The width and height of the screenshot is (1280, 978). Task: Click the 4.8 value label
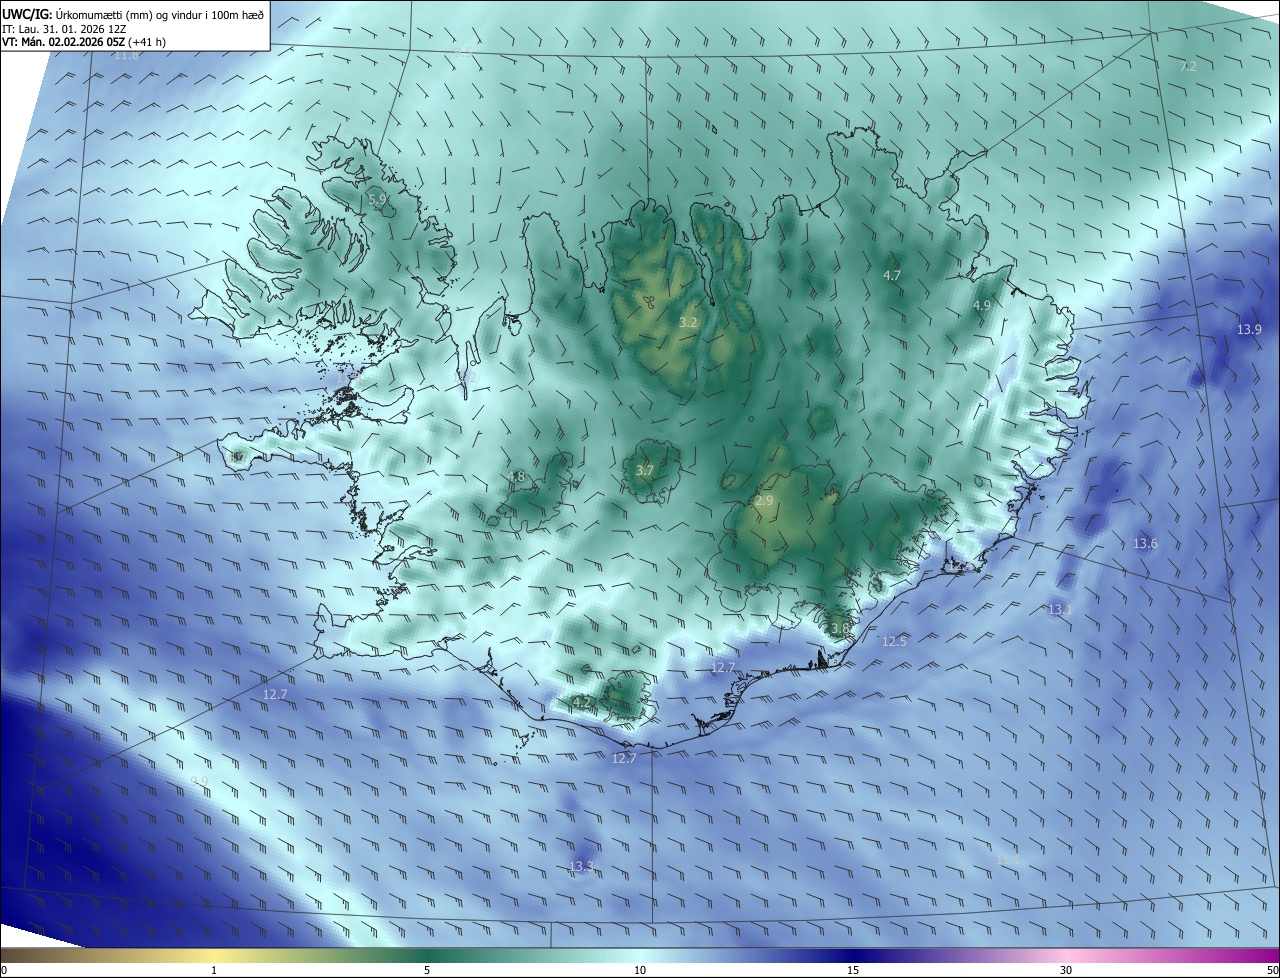pos(516,477)
